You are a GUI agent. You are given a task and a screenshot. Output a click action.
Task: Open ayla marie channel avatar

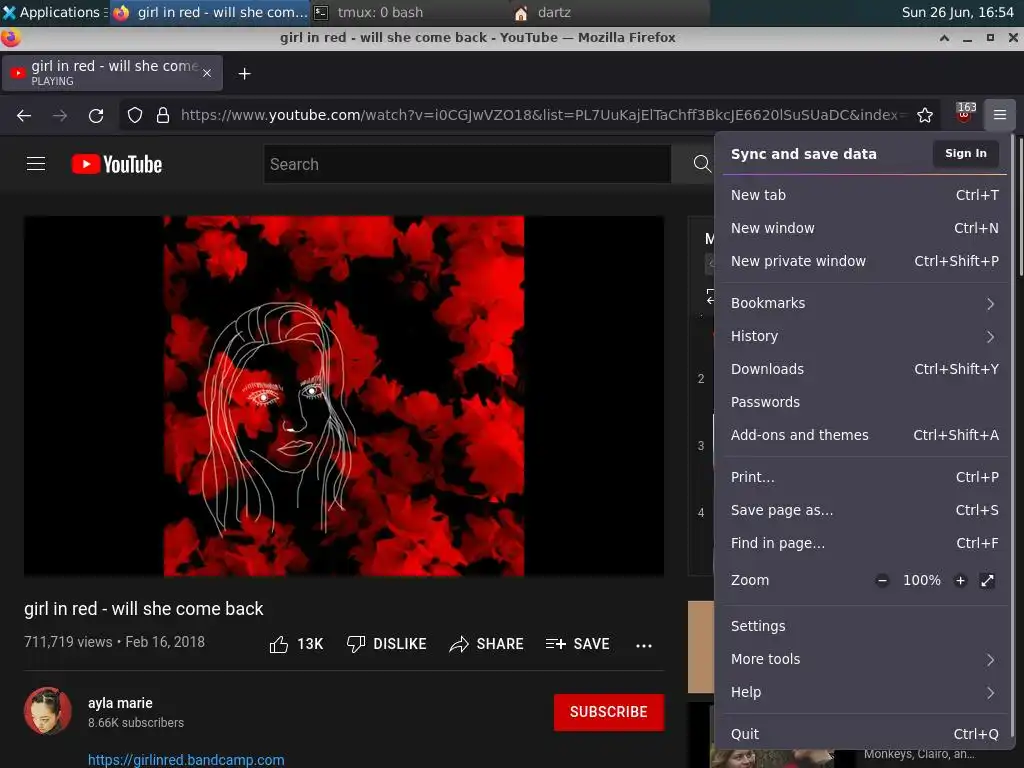(48, 711)
